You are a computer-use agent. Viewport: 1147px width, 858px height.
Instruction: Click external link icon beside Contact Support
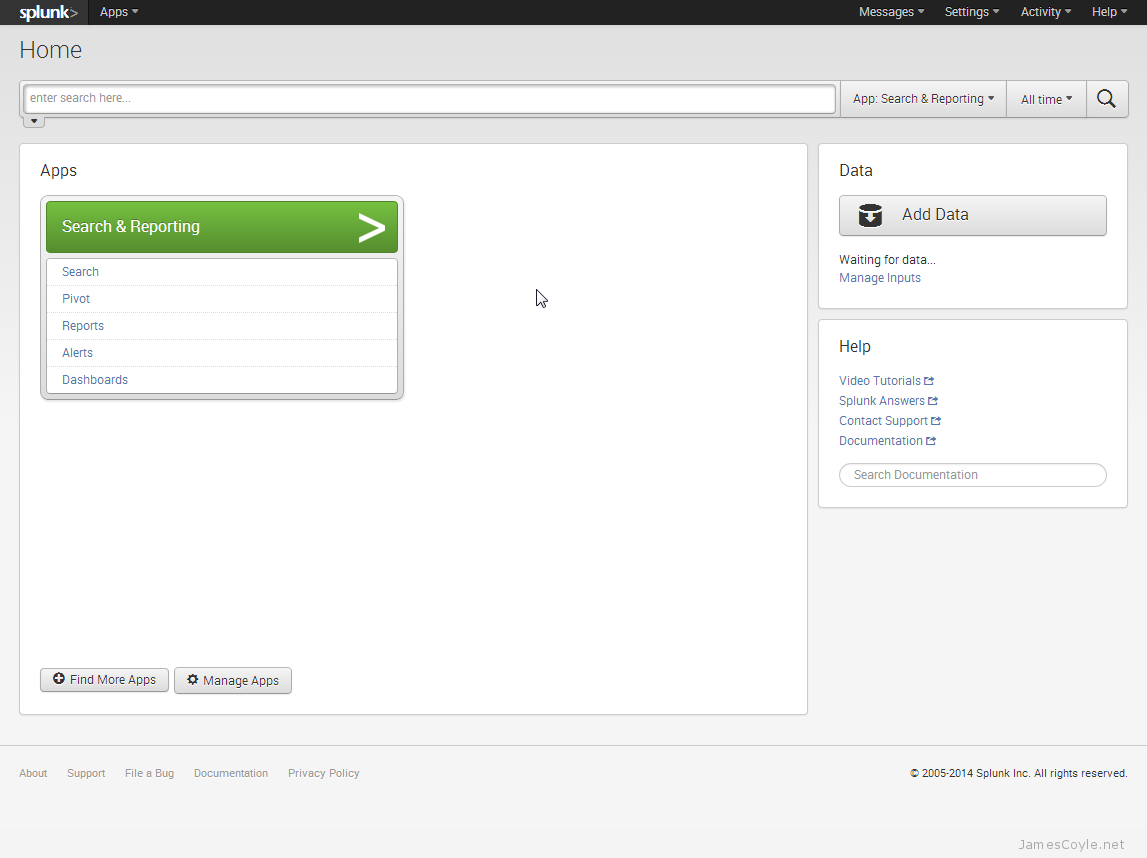tap(936, 421)
